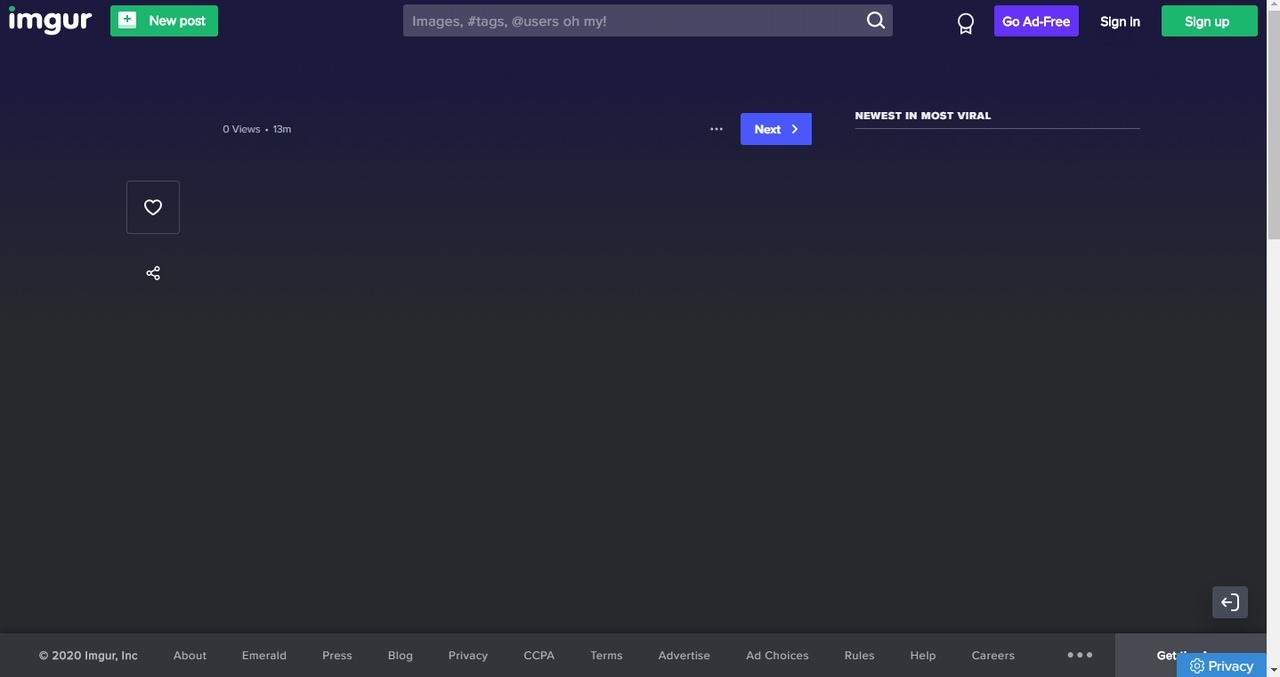The width and height of the screenshot is (1280, 677).
Task: Expand the footer three-dot more menu
Action: 1080,655
